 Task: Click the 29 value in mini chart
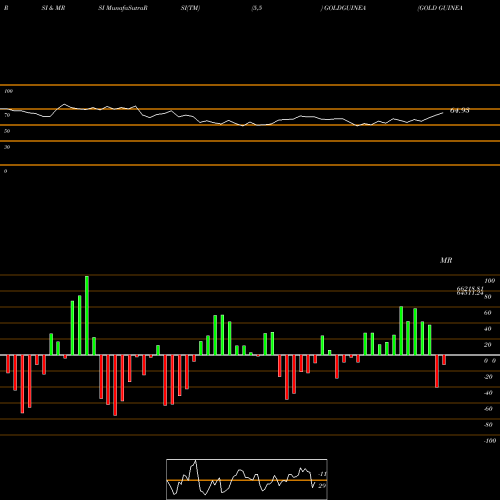[x=322, y=486]
